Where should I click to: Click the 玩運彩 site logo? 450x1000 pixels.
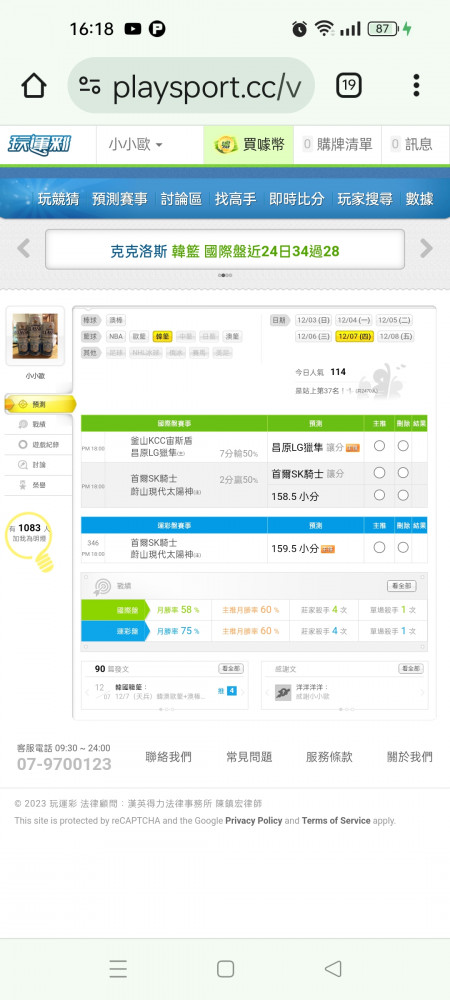coord(40,144)
